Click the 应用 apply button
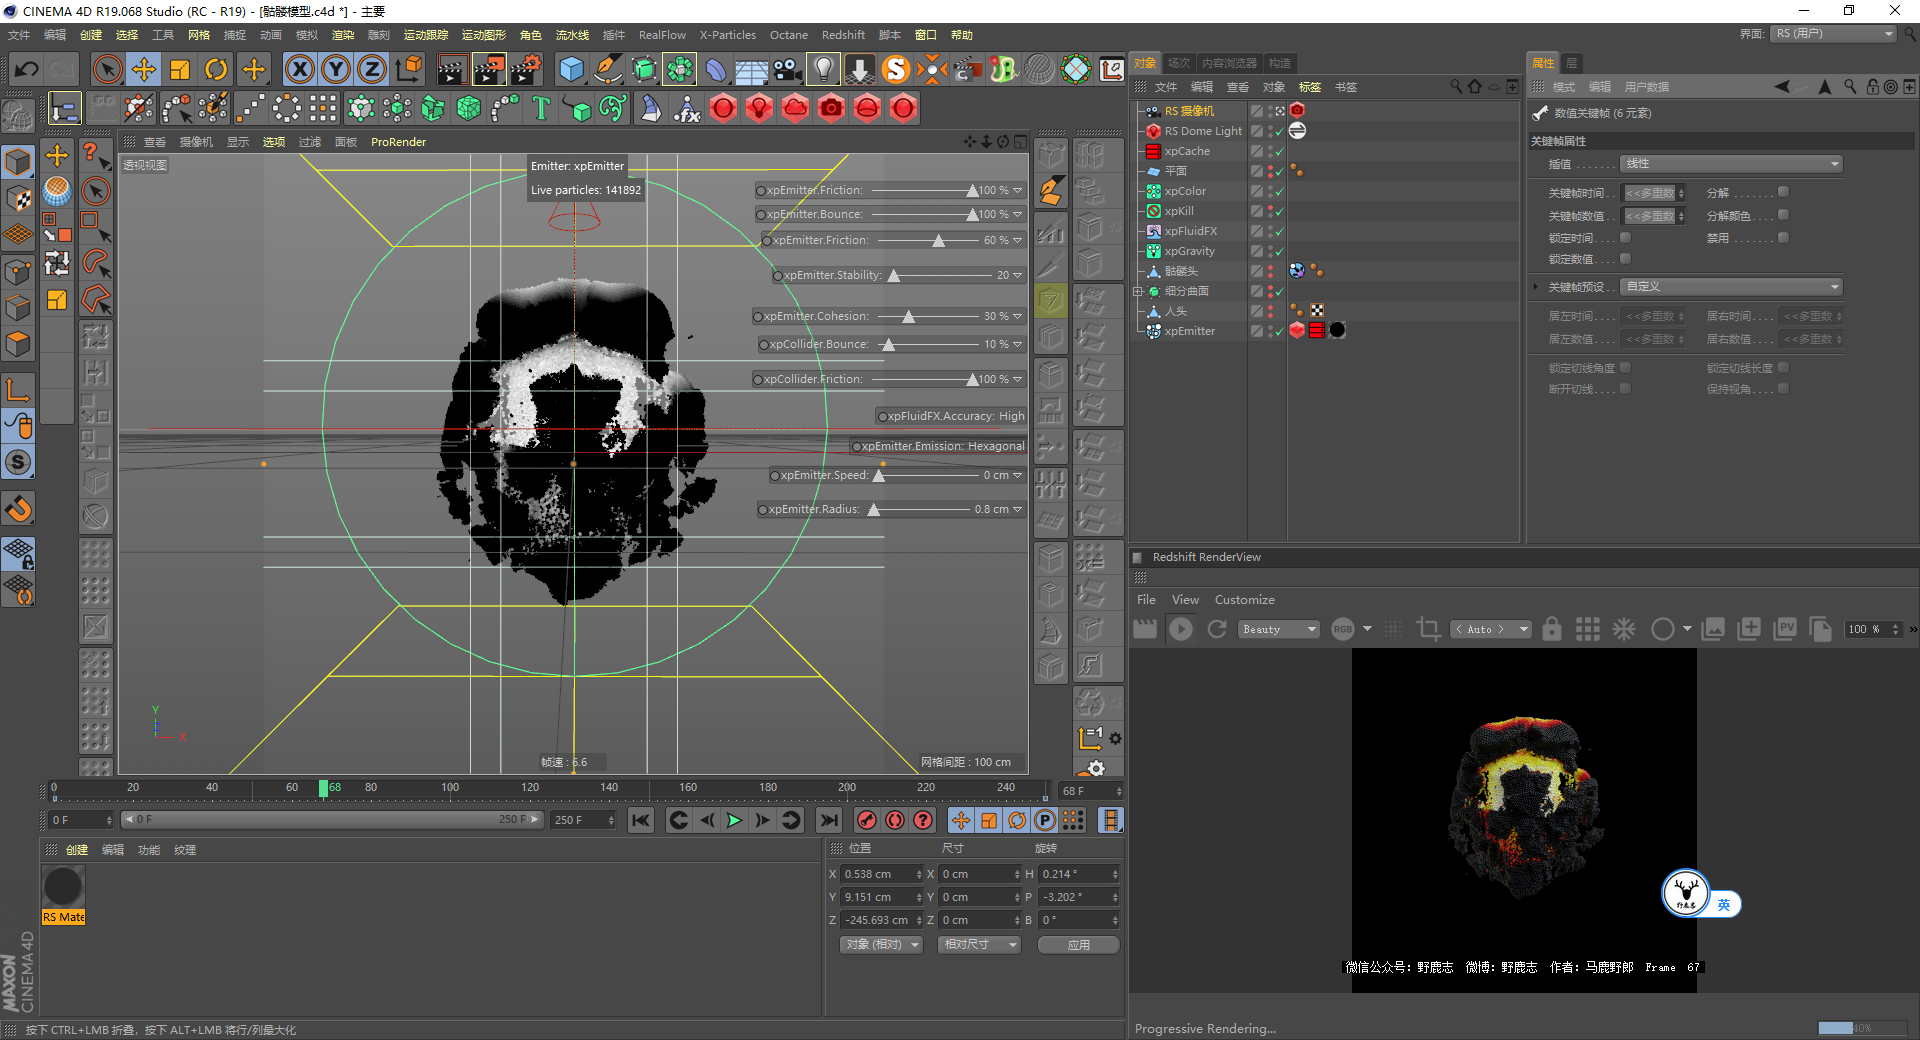 click(x=1078, y=944)
